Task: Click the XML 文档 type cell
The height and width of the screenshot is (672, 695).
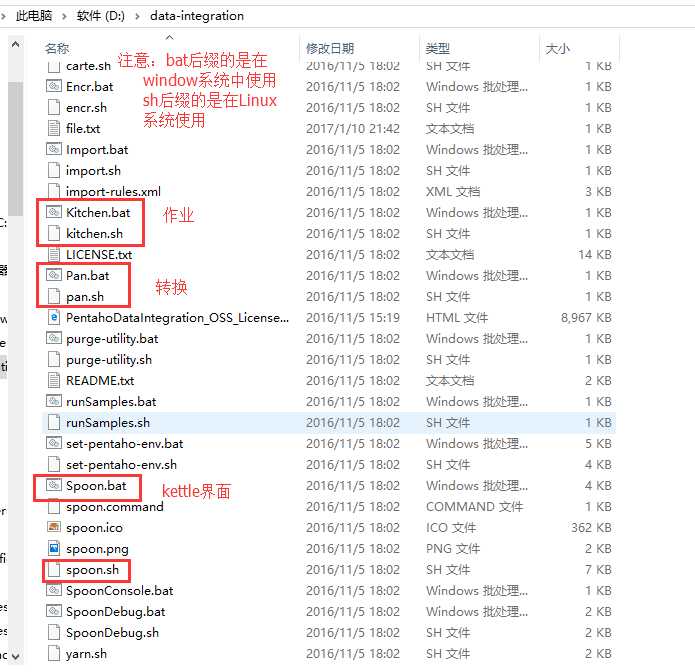Action: [x=453, y=191]
